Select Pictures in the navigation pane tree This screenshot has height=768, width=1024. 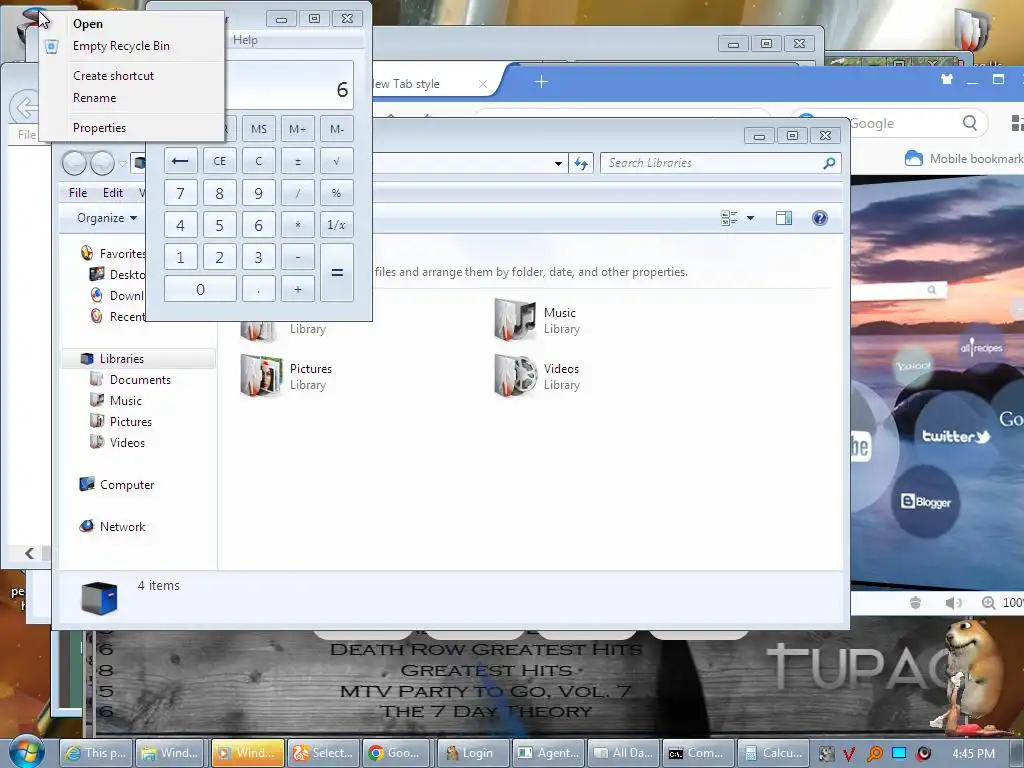click(131, 421)
